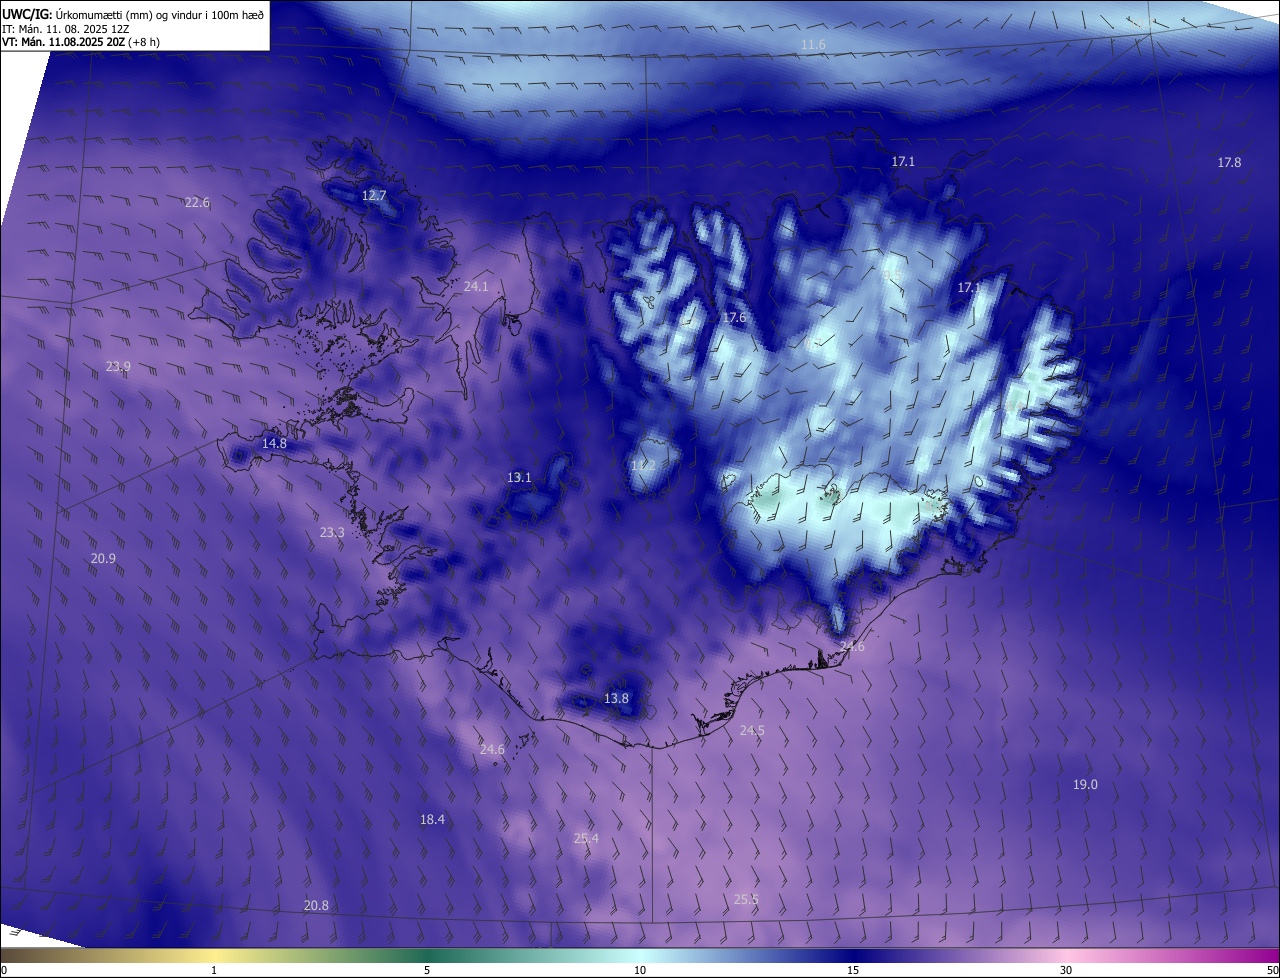Click the 23.9 value label
This screenshot has width=1280, height=978.
coord(118,366)
